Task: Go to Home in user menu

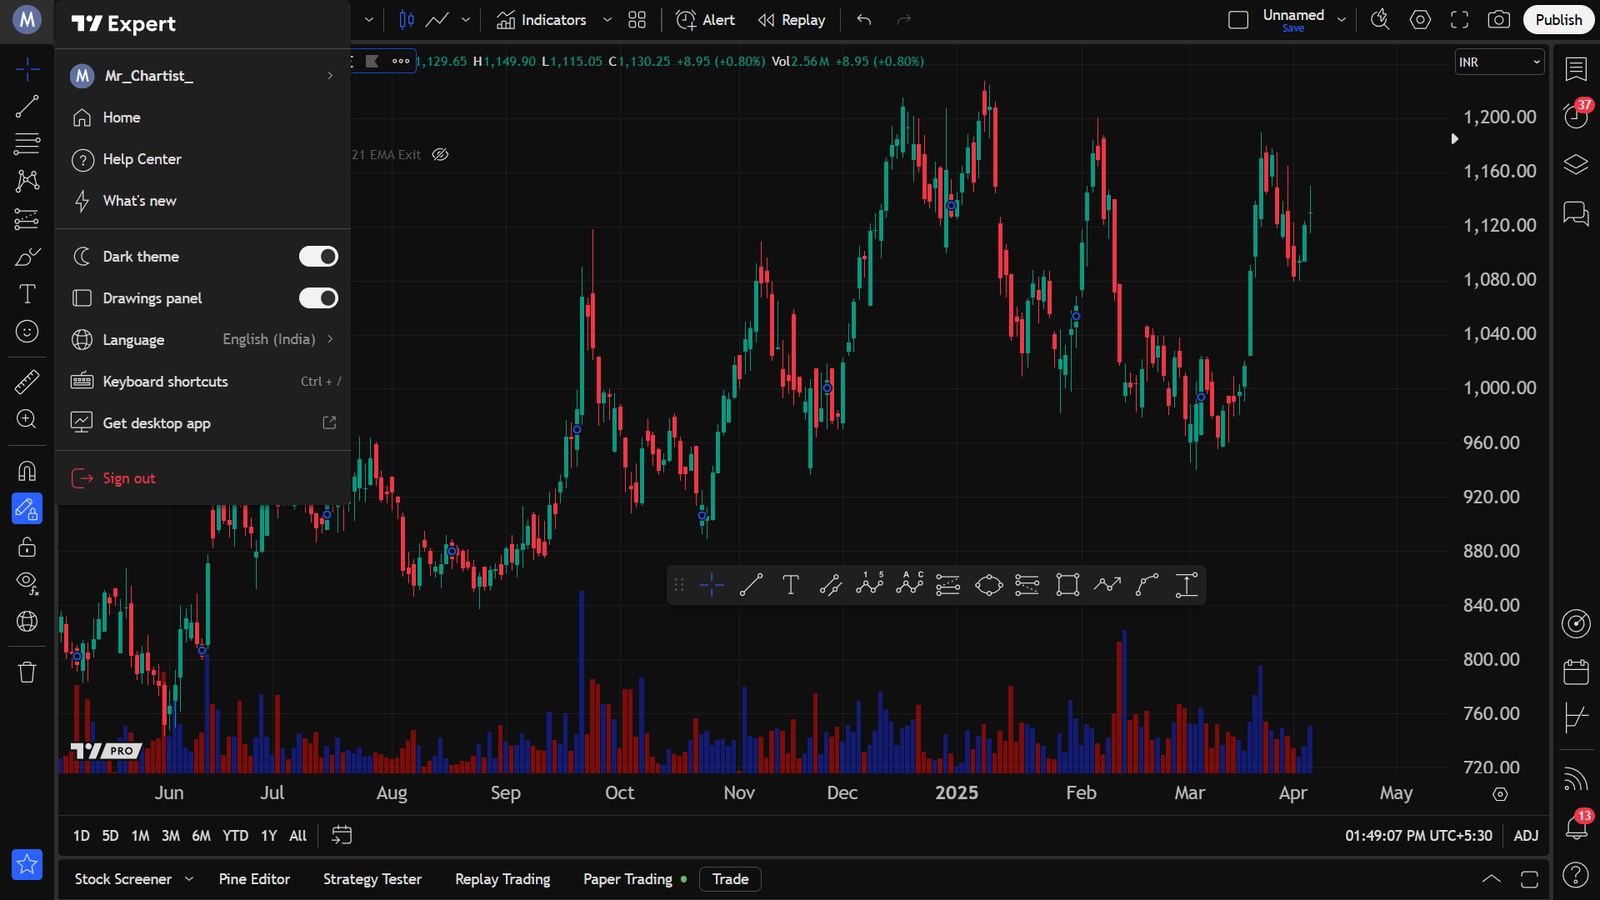Action: (x=203, y=118)
